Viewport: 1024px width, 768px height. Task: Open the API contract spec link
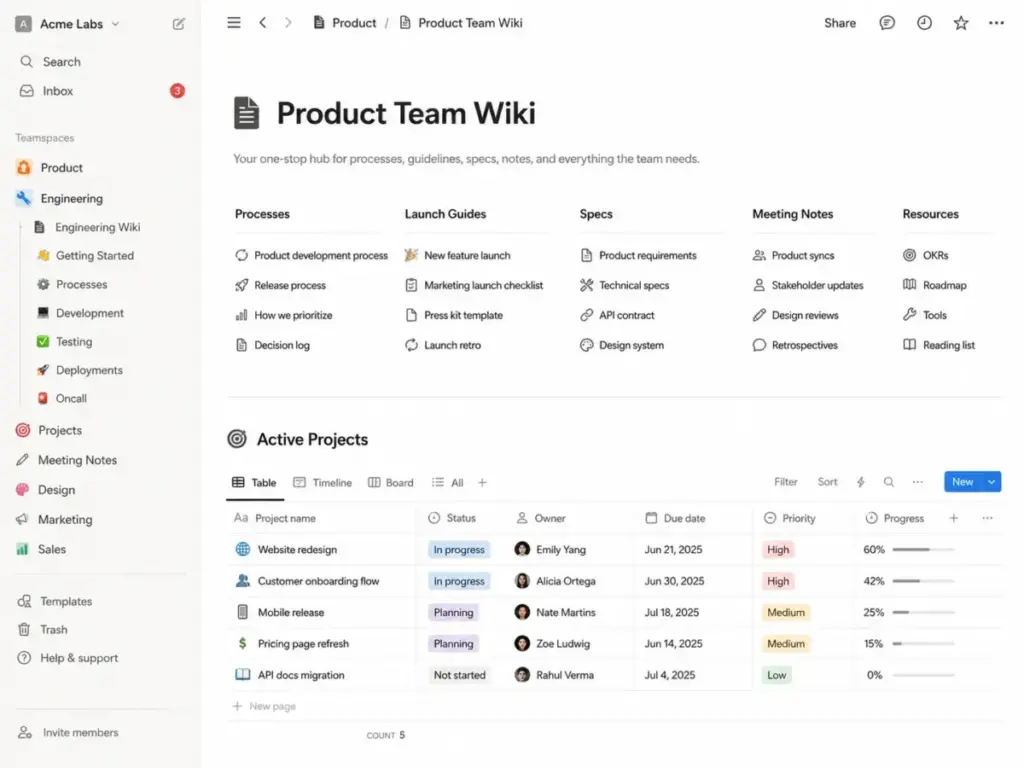(617, 315)
